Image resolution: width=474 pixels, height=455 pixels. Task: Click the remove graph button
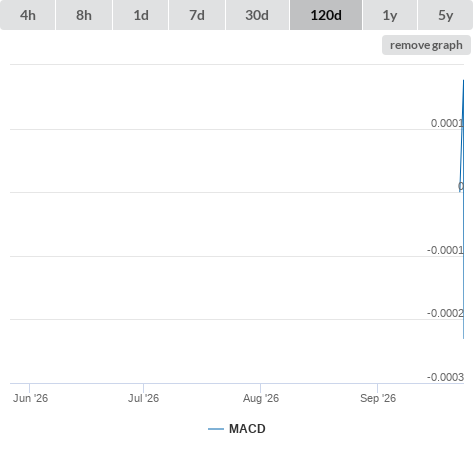coord(426,45)
